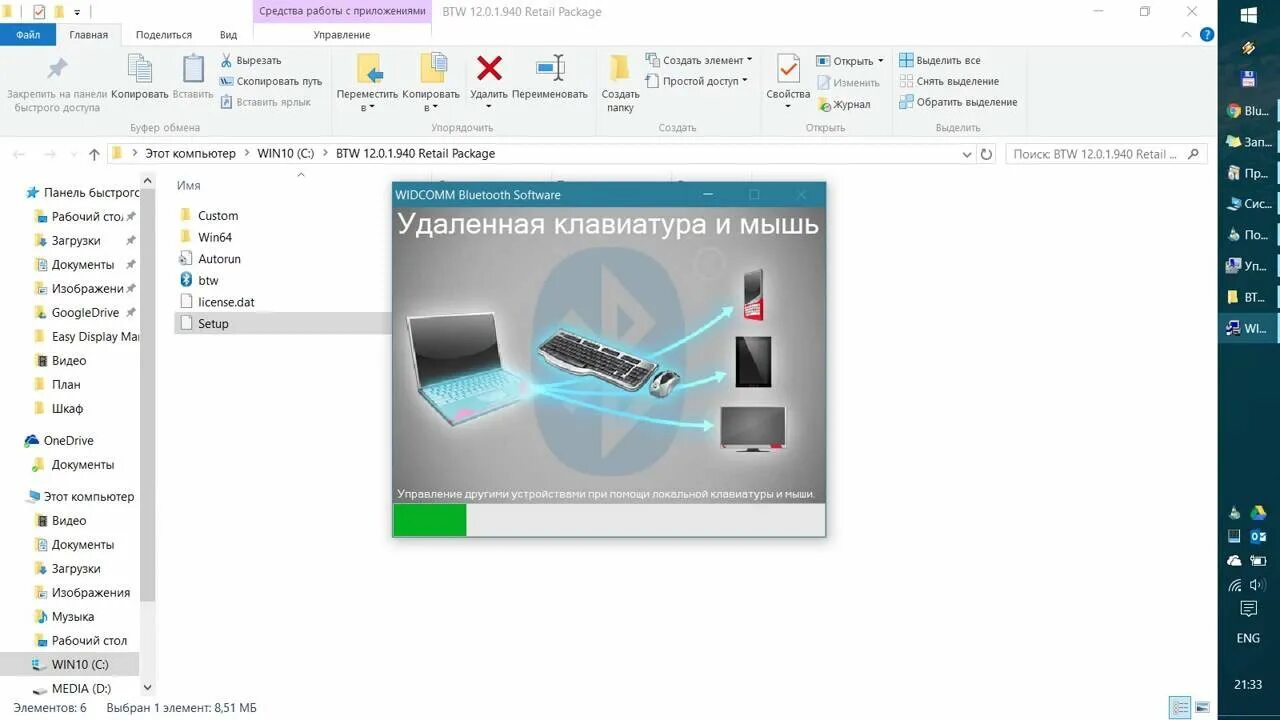Open Музыка under This PC
Viewport: 1280px width, 720px height.
pos(72,617)
